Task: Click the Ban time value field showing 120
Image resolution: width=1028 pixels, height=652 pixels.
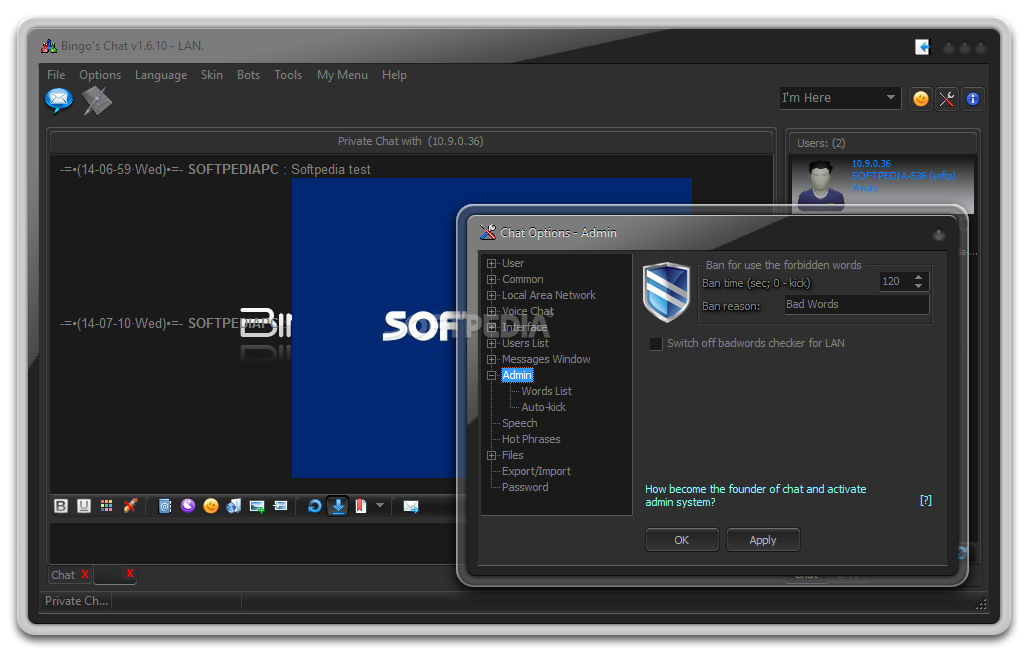Action: coord(895,281)
